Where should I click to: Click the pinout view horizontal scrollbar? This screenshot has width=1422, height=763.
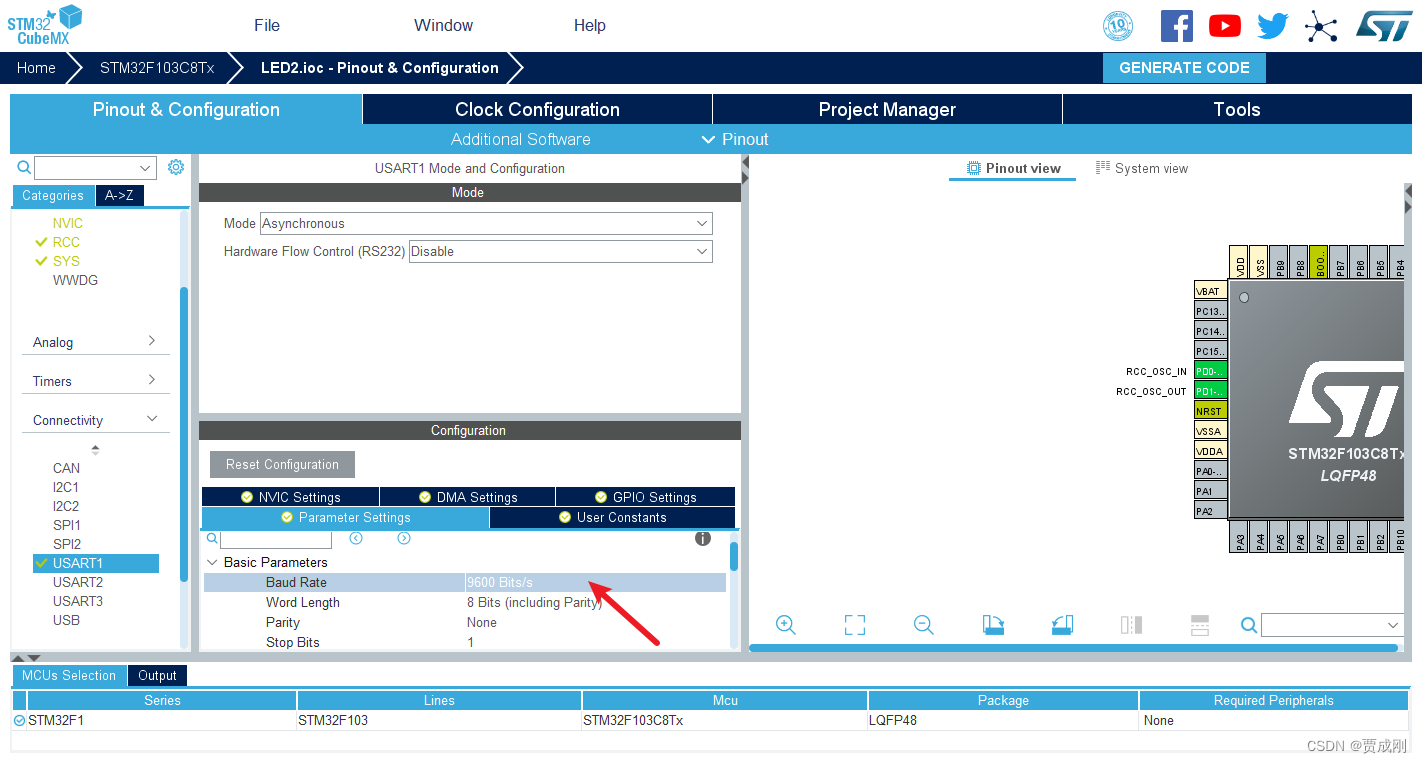click(x=1073, y=648)
